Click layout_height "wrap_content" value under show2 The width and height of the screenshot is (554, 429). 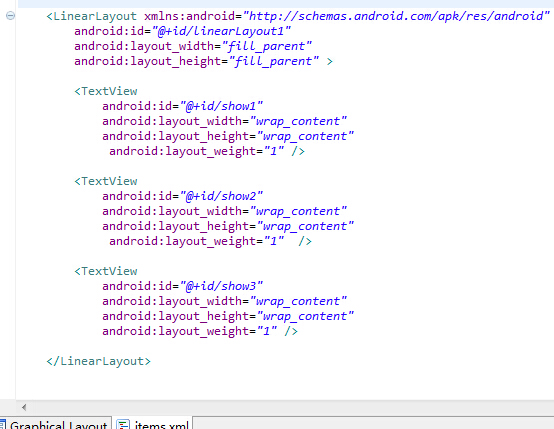[305, 227]
